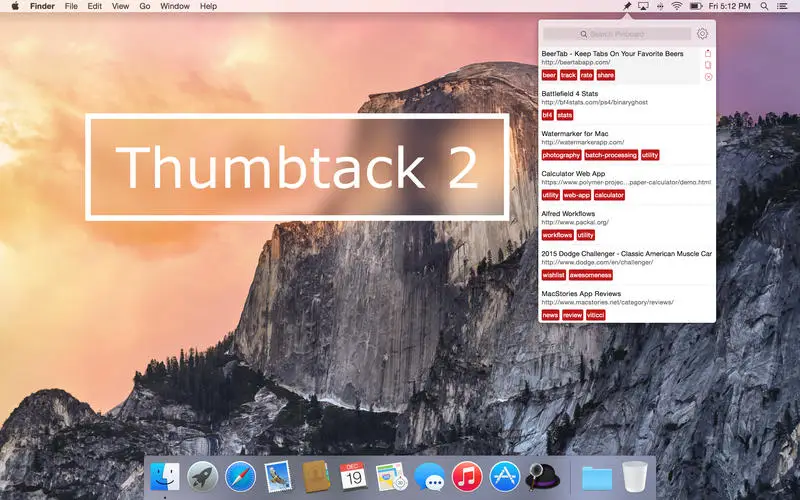This screenshot has height=500, width=800.
Task: Open the Go menu
Action: pos(145,6)
